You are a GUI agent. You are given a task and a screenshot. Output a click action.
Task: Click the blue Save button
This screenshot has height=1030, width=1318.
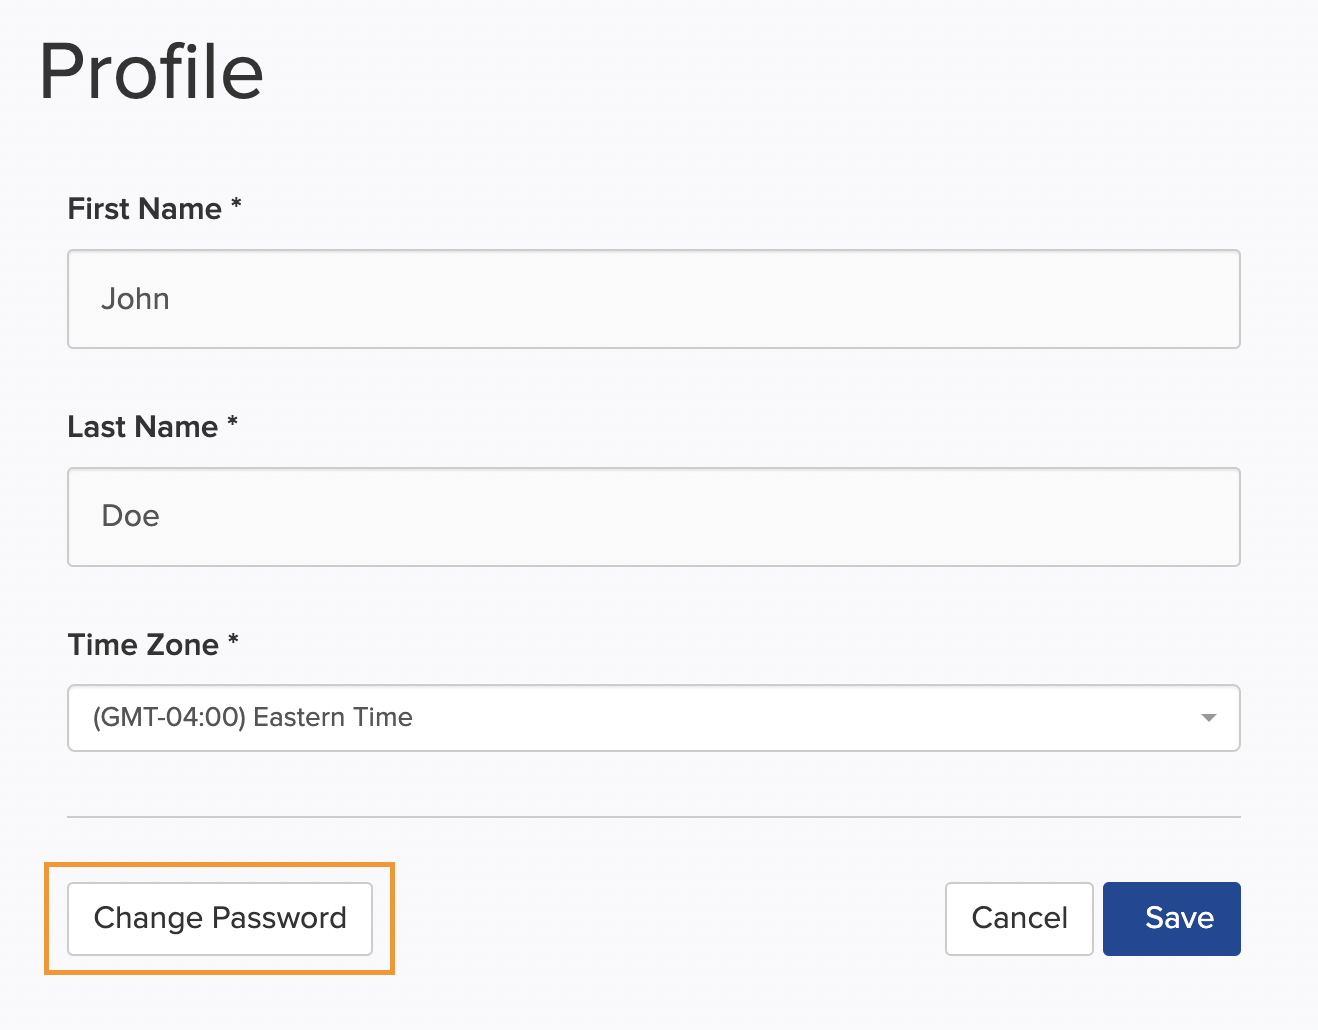pos(1171,918)
